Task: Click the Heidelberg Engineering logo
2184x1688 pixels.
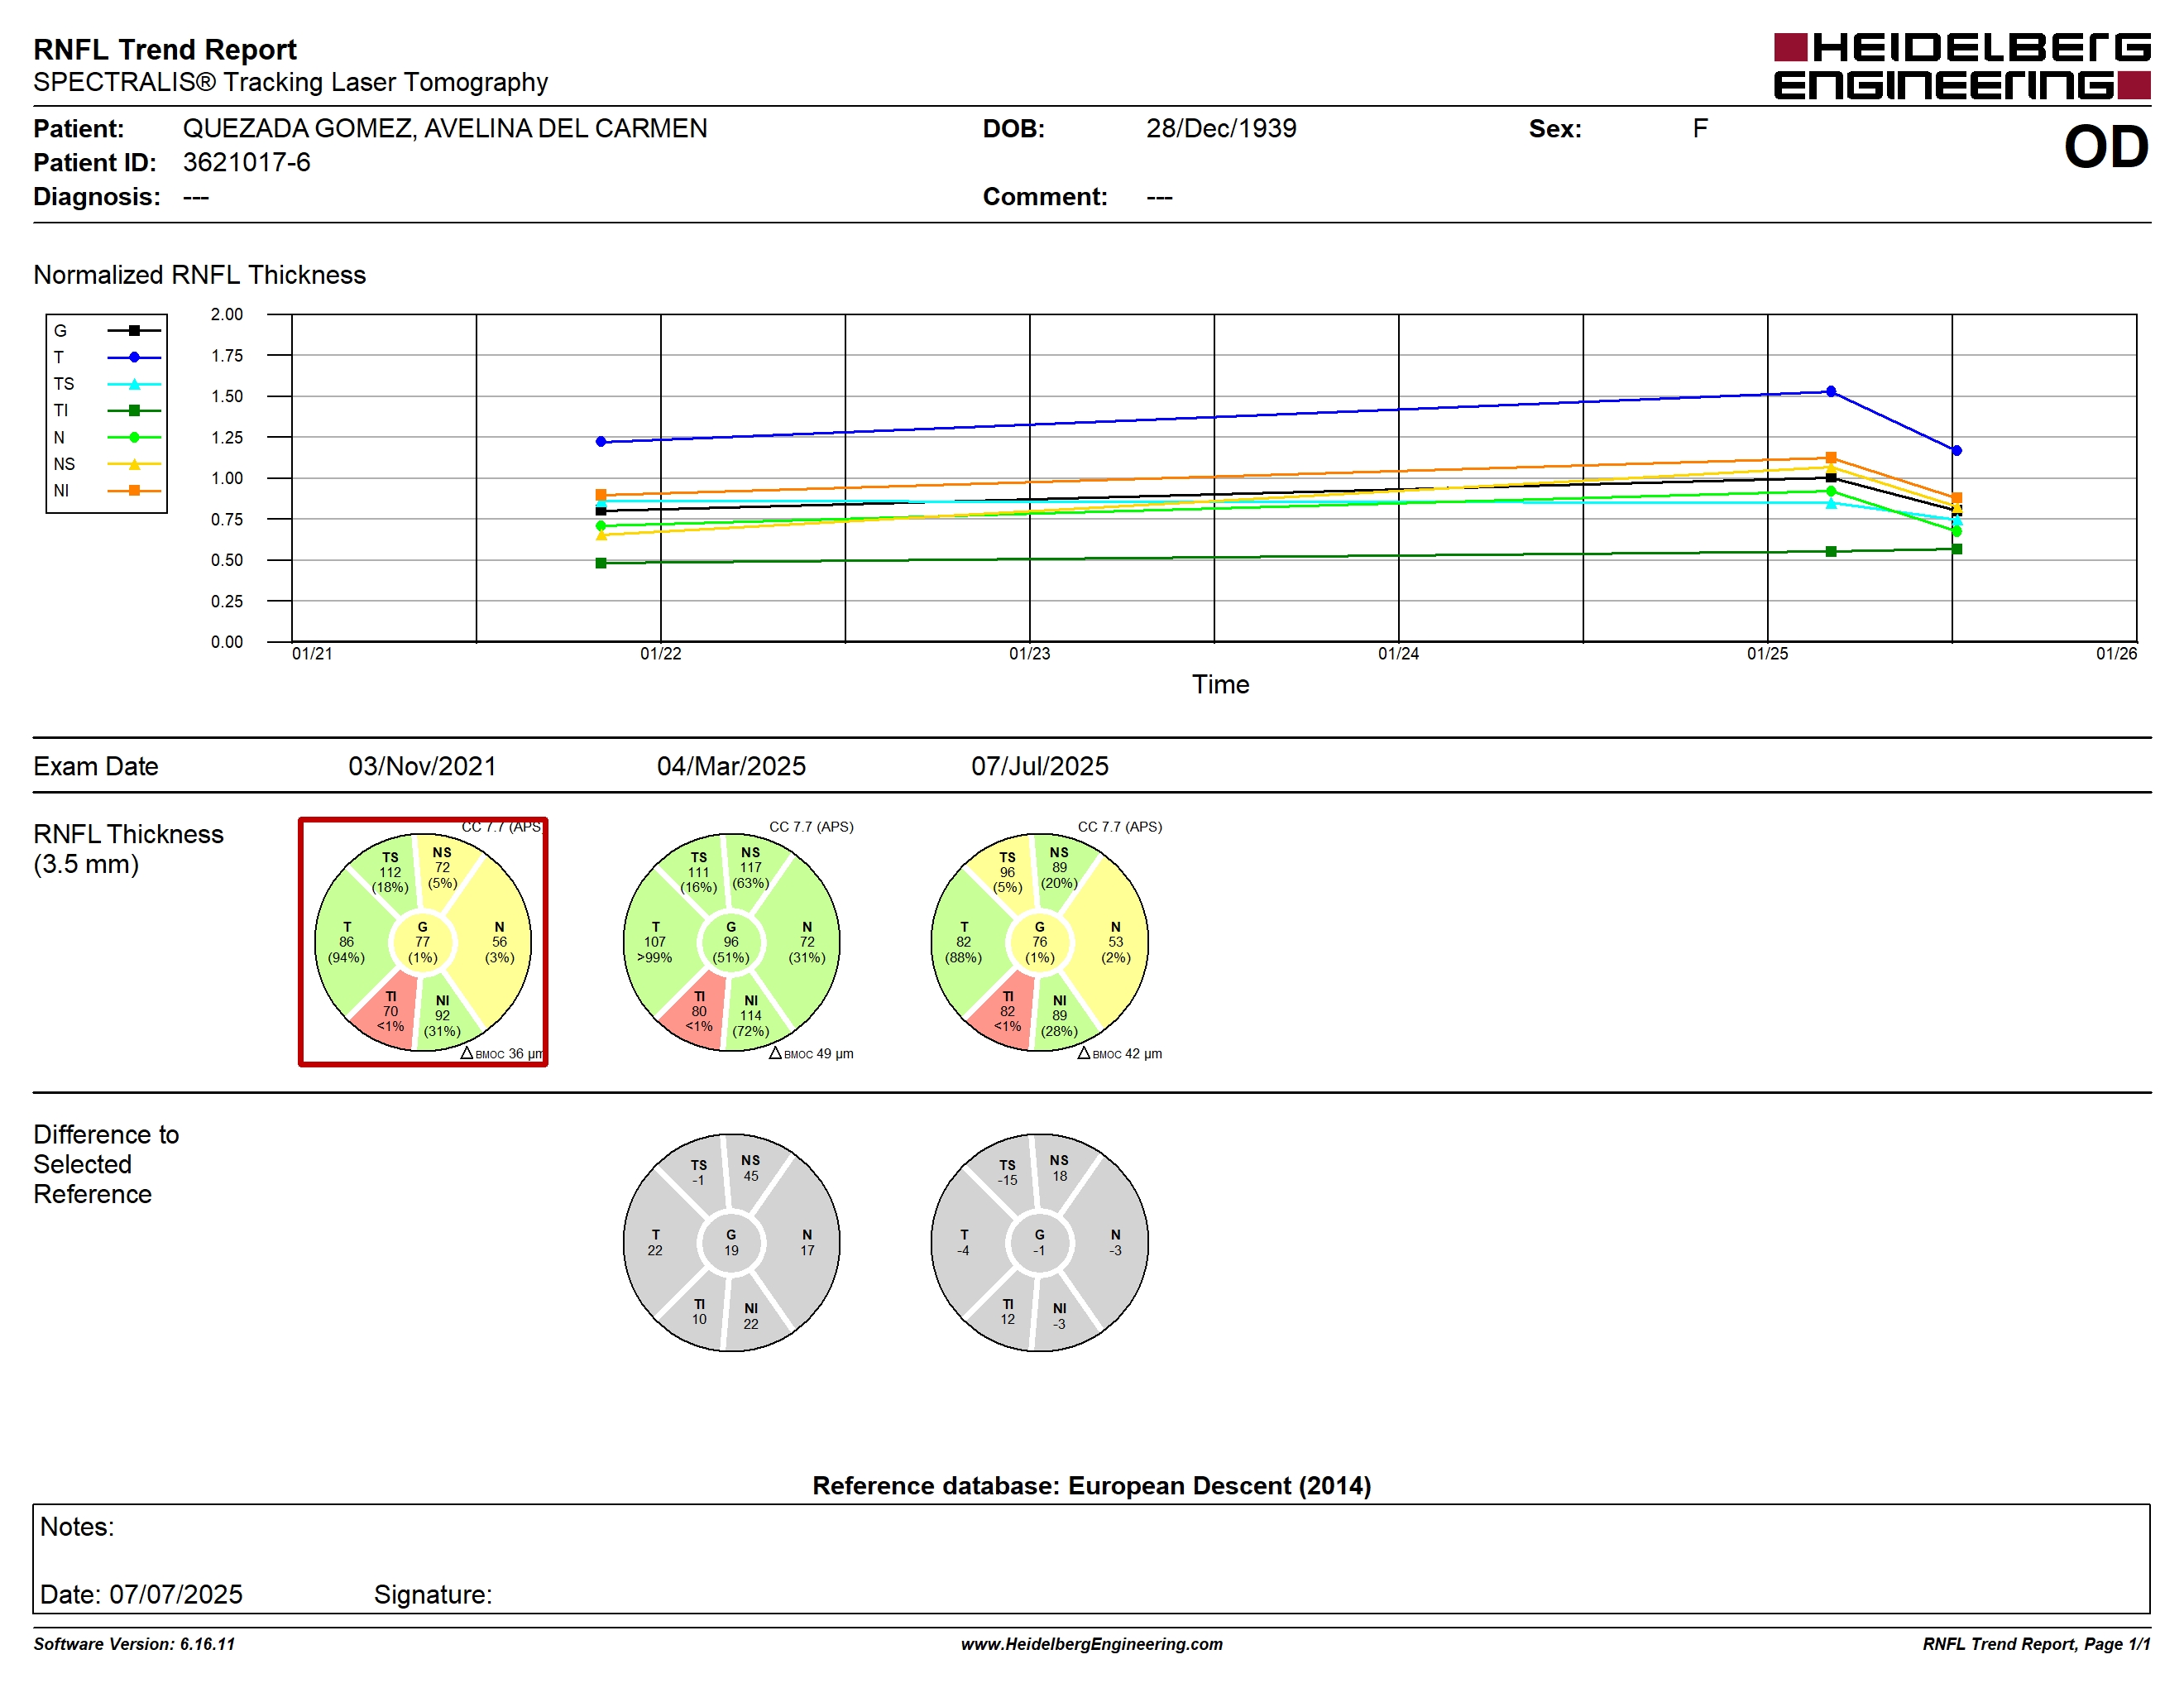Action: 1961,66
